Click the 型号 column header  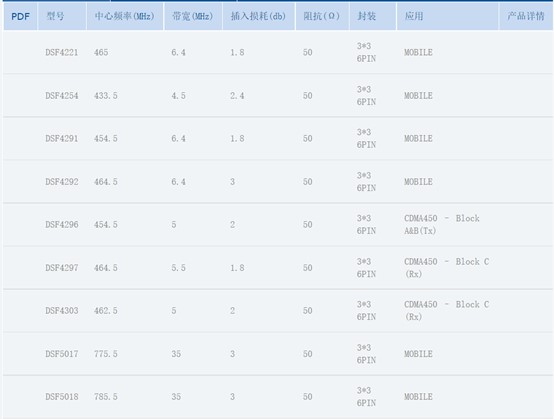(x=62, y=16)
